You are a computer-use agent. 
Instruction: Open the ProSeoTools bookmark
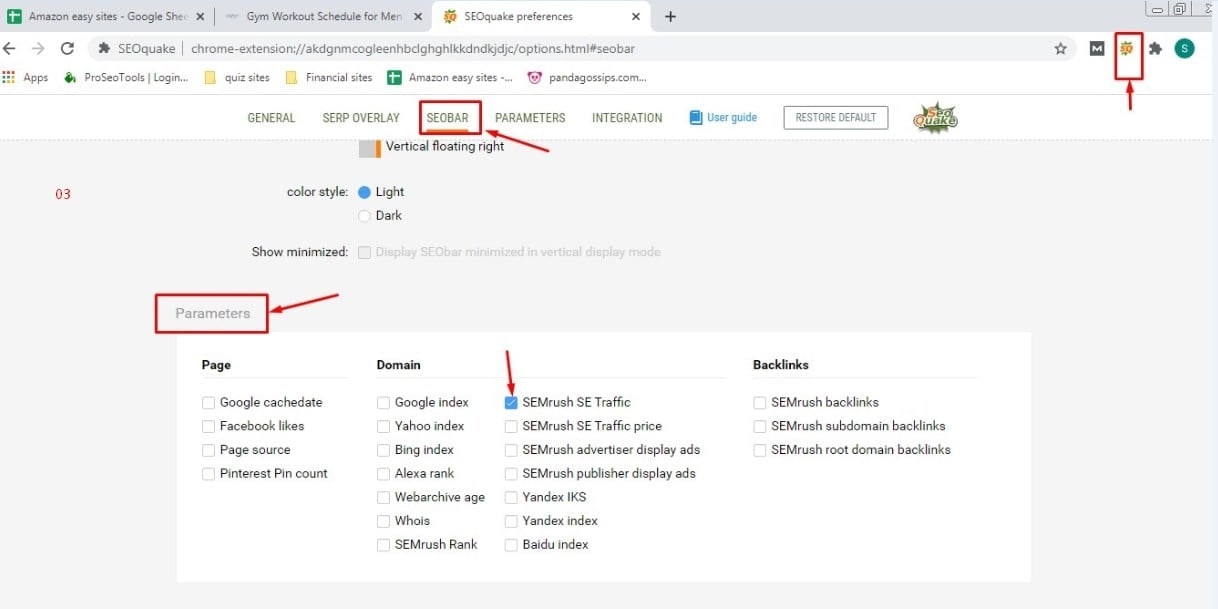(126, 77)
